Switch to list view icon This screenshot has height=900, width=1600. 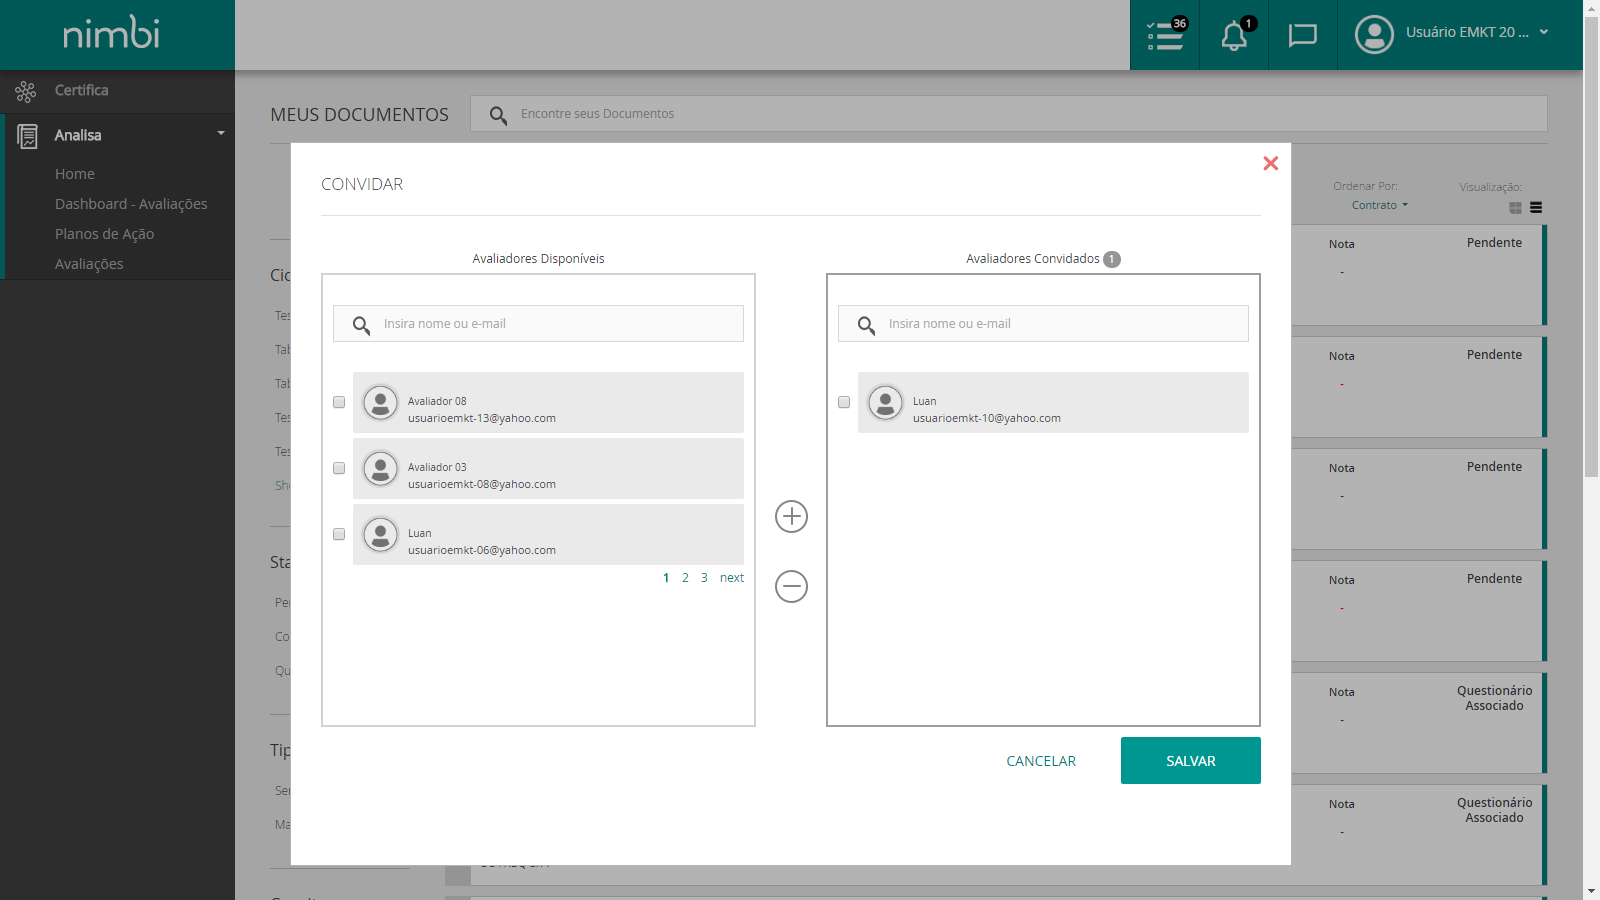[x=1536, y=208]
